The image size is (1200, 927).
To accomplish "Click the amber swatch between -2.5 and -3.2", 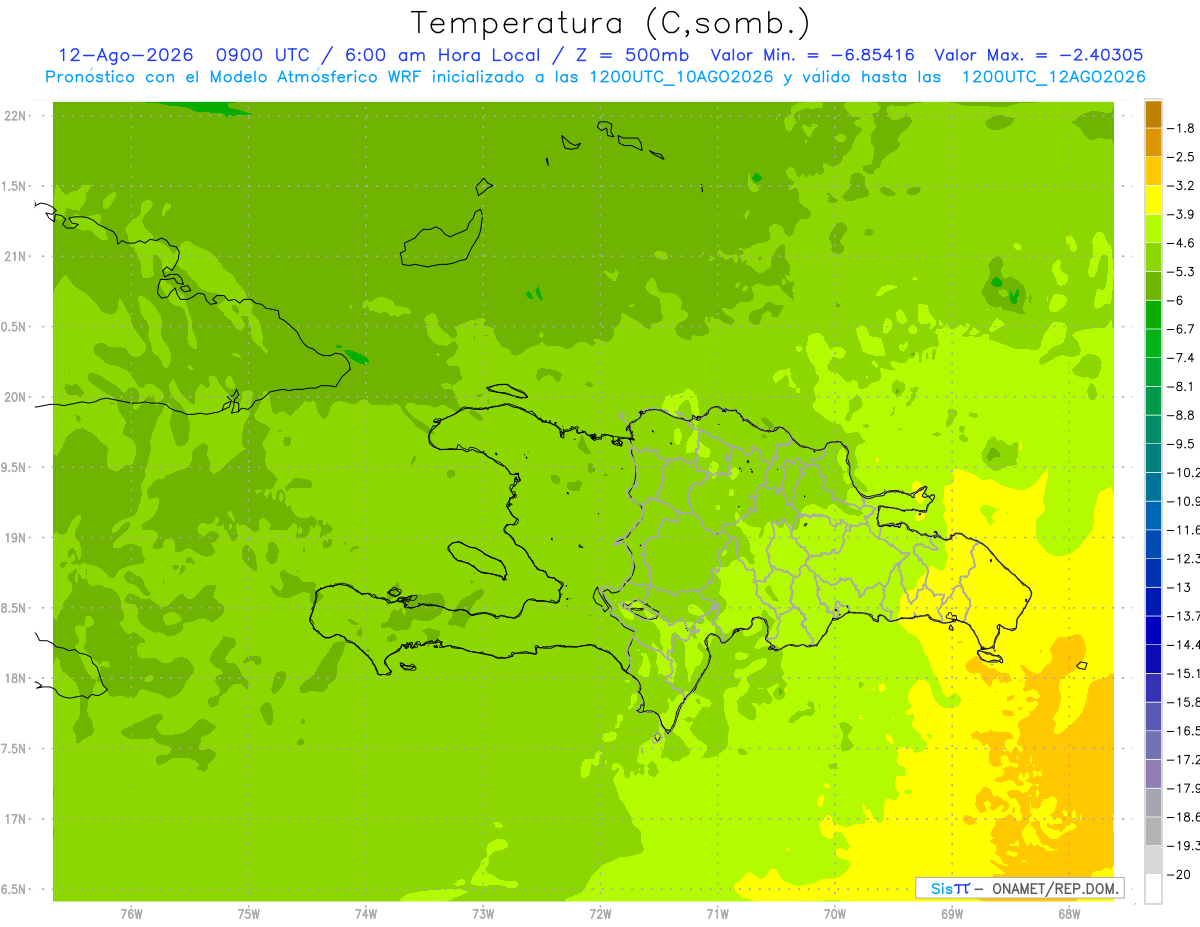I will coord(1153,171).
